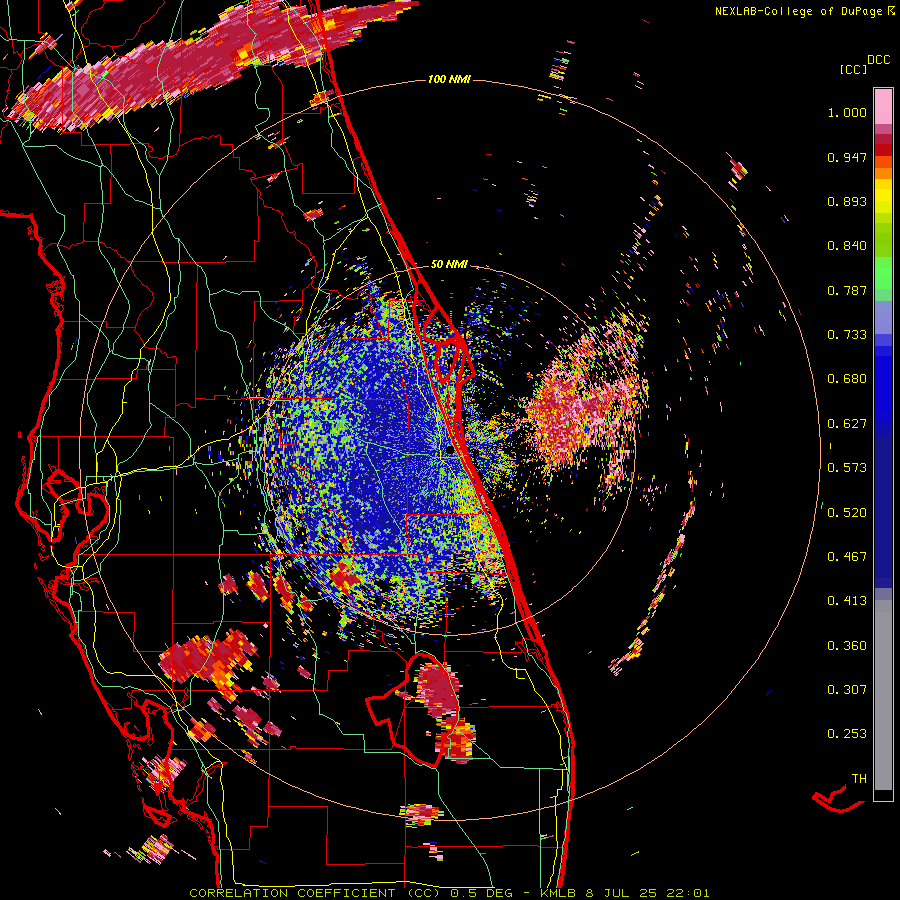Select the 1.000 legend value

pyautogui.click(x=847, y=113)
